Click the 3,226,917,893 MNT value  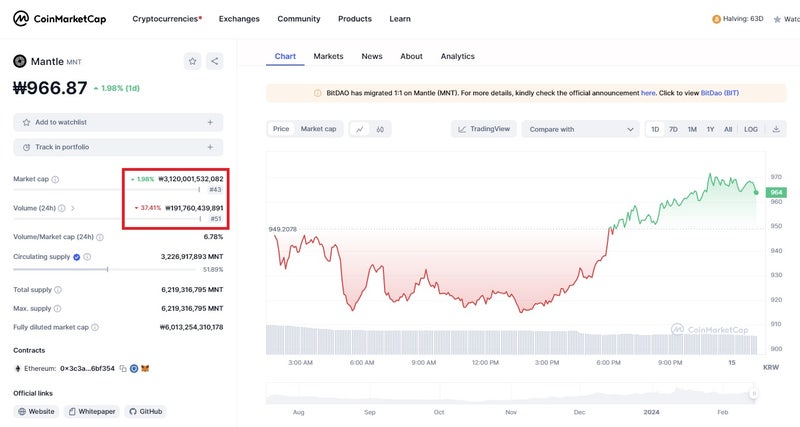[192, 257]
